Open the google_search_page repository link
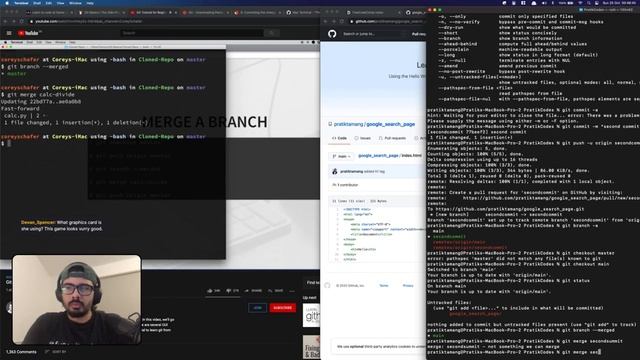The height and width of the screenshot is (360, 640). coord(391,124)
